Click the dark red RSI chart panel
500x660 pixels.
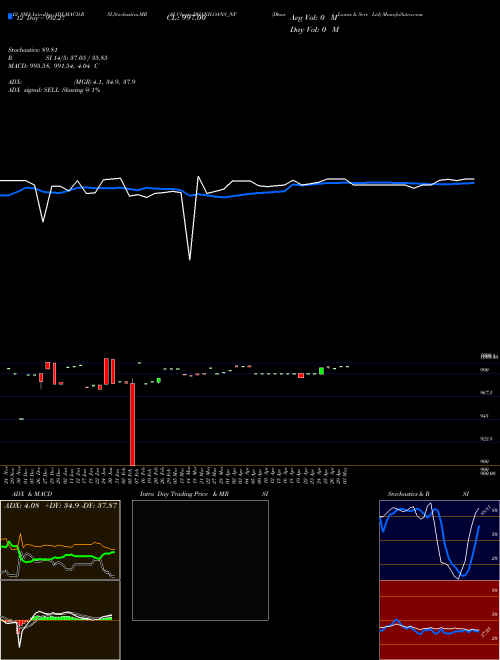[x=439, y=620]
